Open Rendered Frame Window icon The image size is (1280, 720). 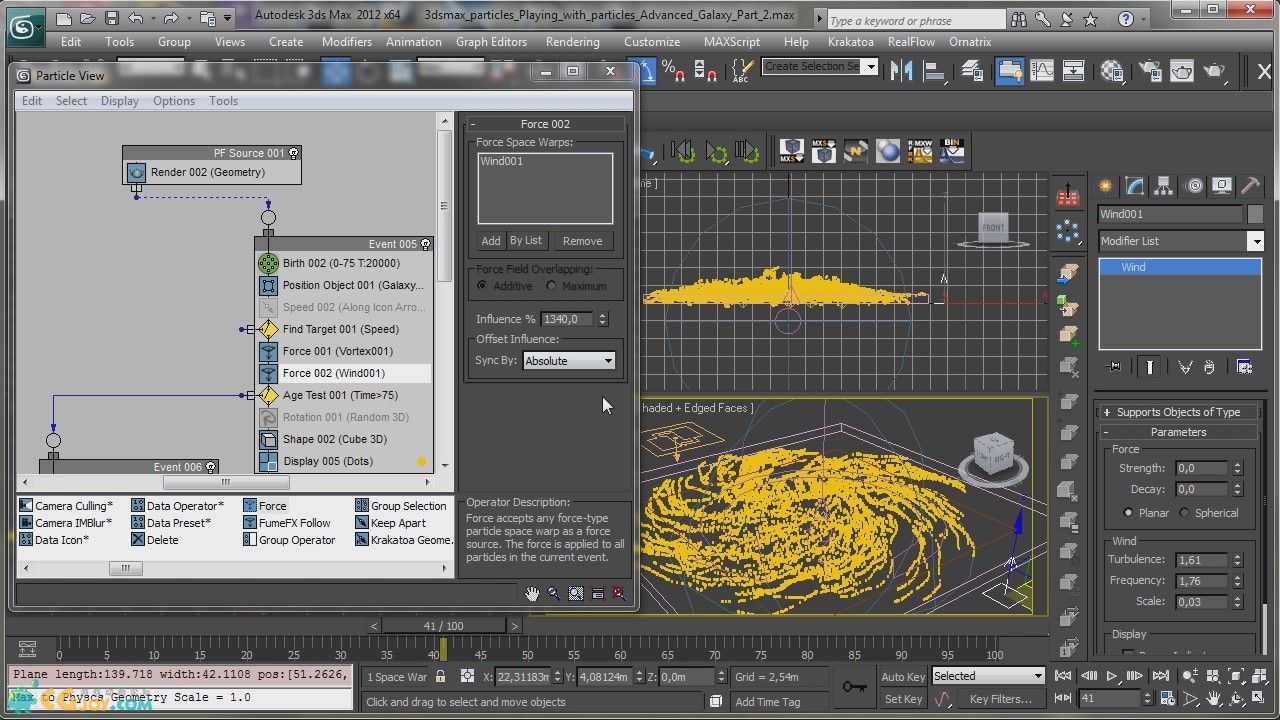[1181, 70]
